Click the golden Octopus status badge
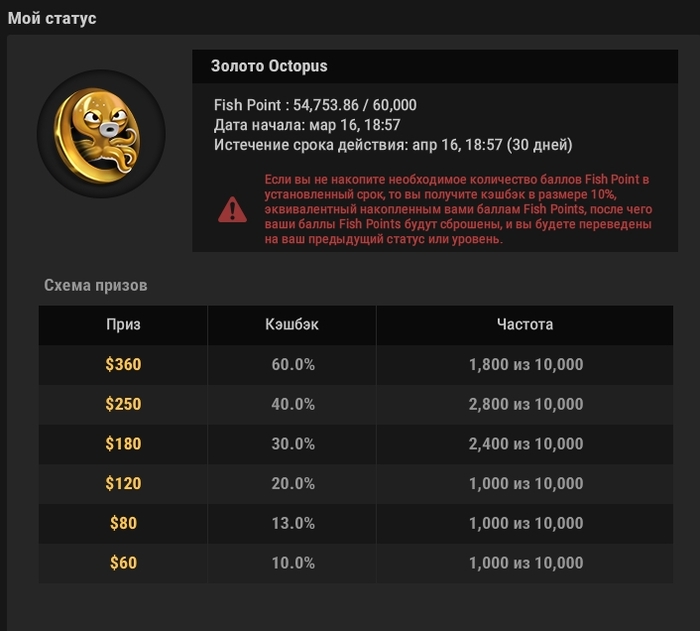 point(101,134)
